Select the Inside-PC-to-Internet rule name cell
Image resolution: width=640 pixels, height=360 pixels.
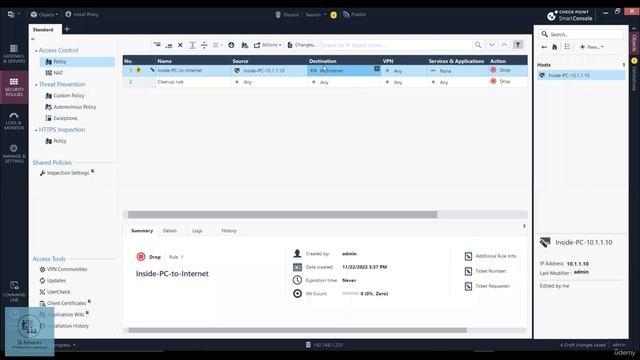pos(193,70)
